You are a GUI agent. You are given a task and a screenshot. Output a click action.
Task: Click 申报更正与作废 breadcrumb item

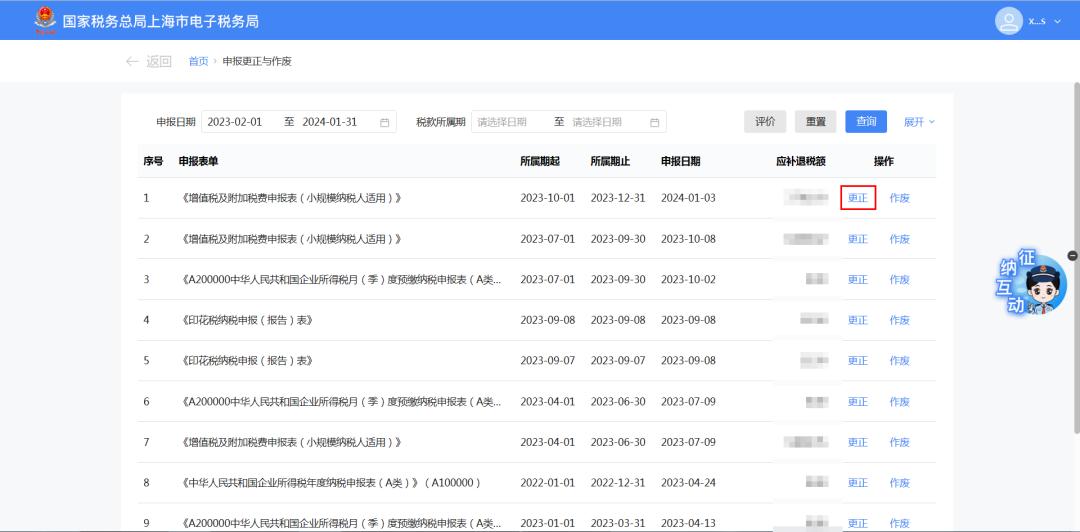[257, 62]
